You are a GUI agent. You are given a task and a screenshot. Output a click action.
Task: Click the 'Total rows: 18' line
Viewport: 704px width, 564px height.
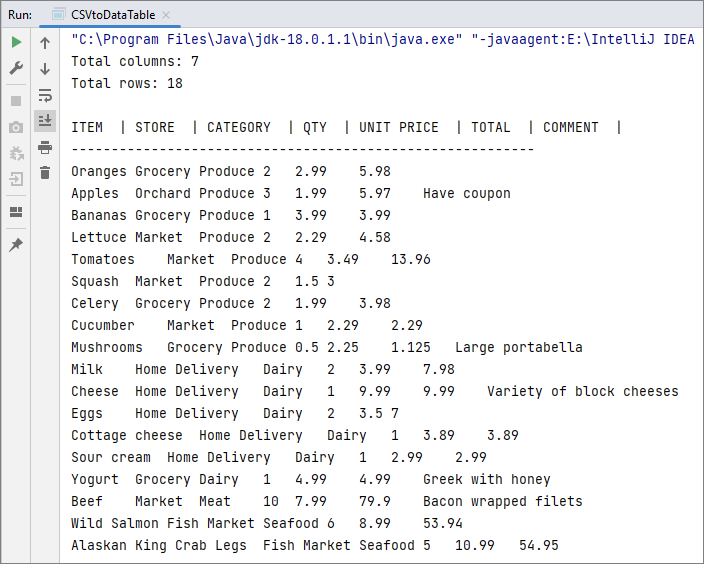pyautogui.click(x=127, y=84)
